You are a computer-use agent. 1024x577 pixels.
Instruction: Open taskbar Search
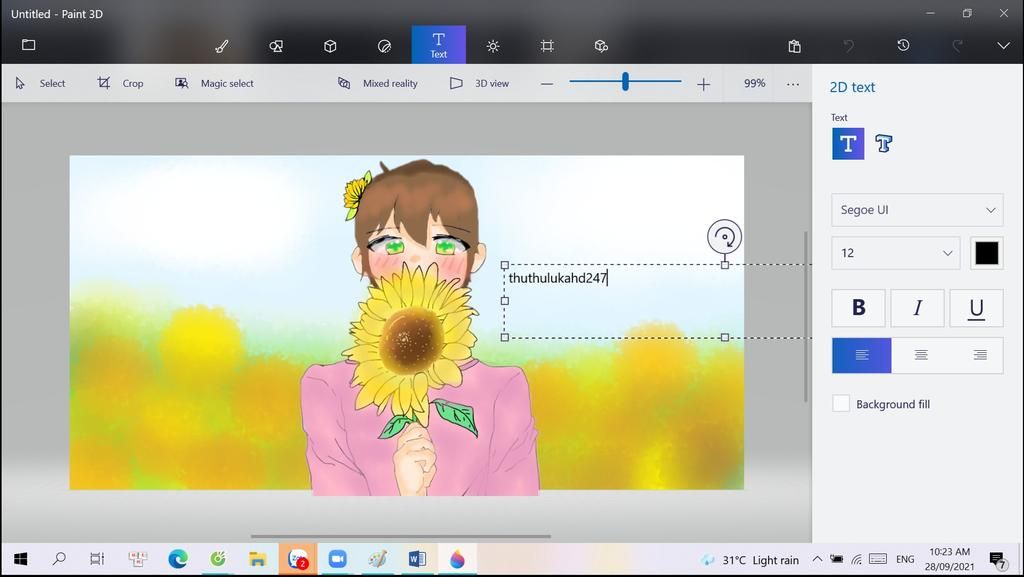coord(59,559)
